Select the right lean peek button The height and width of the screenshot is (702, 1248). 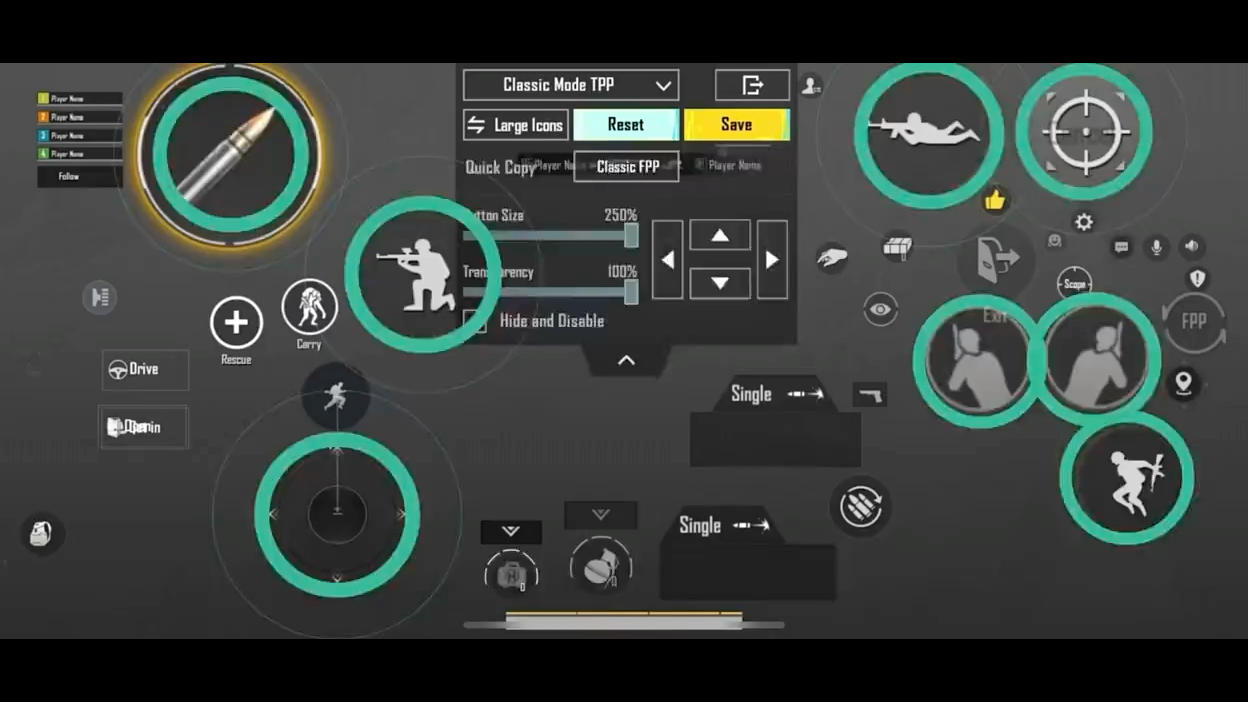[x=1097, y=359]
